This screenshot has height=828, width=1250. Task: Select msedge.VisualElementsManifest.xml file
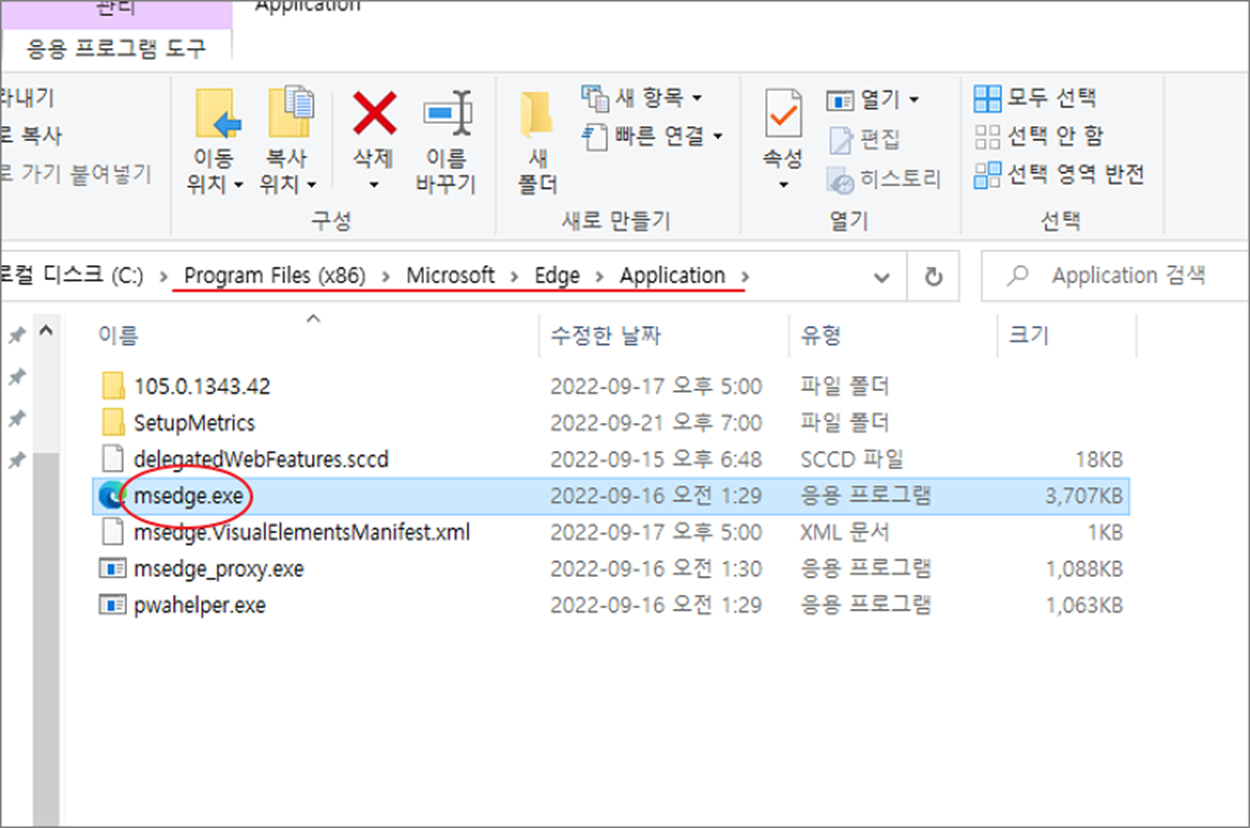302,532
